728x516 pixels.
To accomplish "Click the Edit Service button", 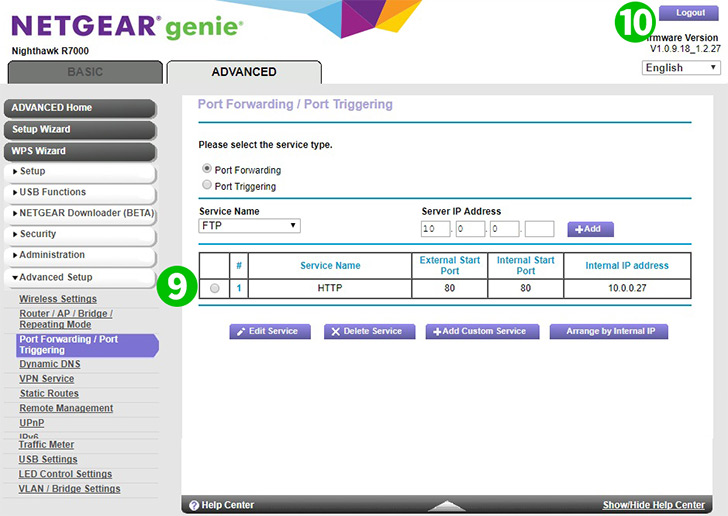I will coord(270,332).
